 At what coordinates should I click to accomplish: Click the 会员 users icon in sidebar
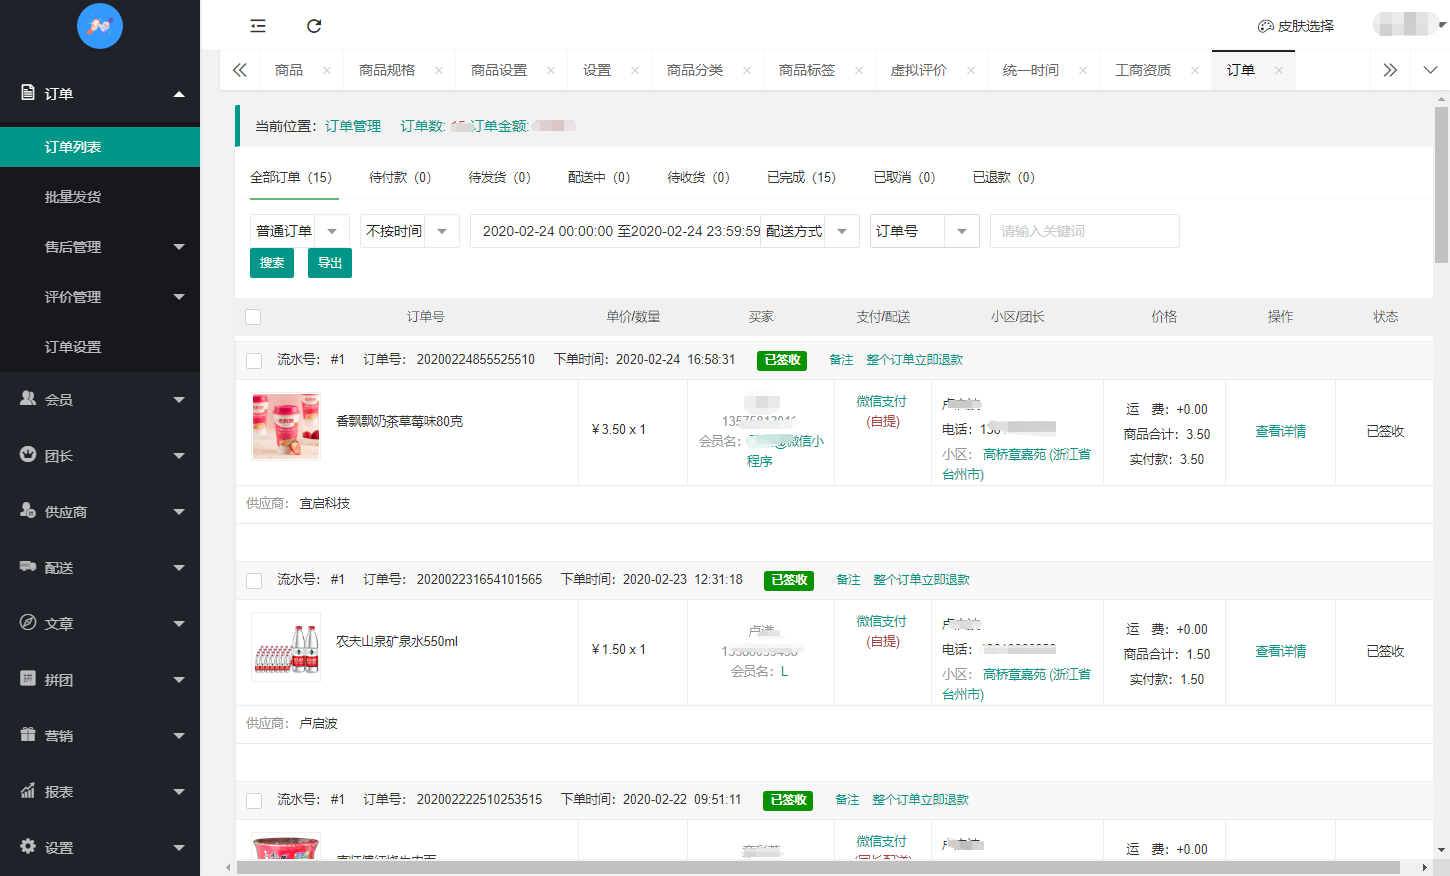[x=28, y=398]
